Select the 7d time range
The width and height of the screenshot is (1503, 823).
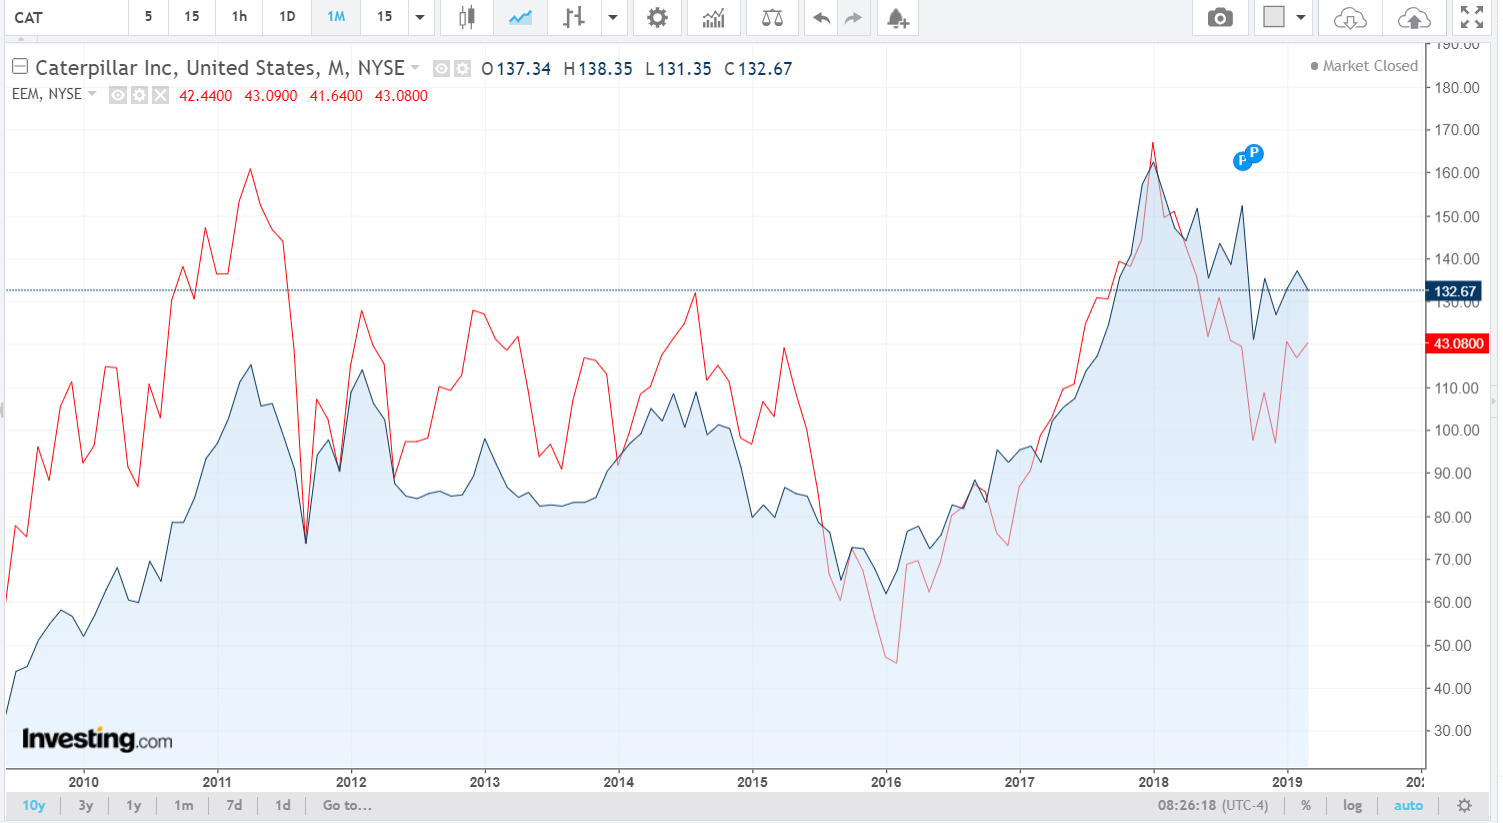(234, 805)
